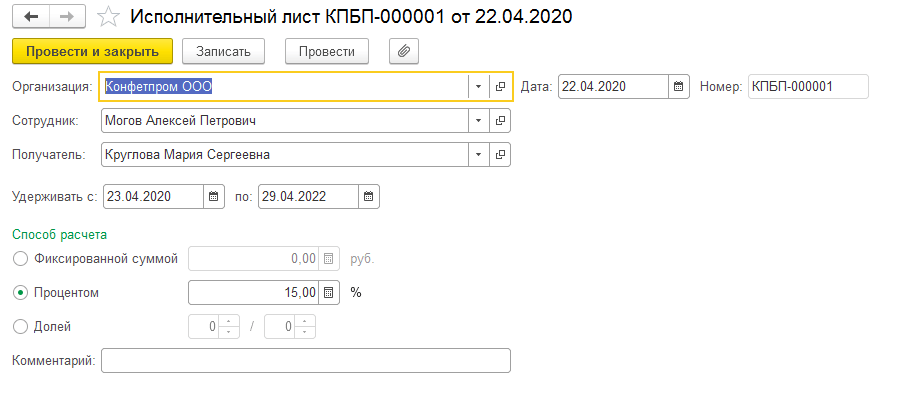This screenshot has height=394, width=902.
Task: Open calendar for the по end date
Action: click(x=369, y=197)
